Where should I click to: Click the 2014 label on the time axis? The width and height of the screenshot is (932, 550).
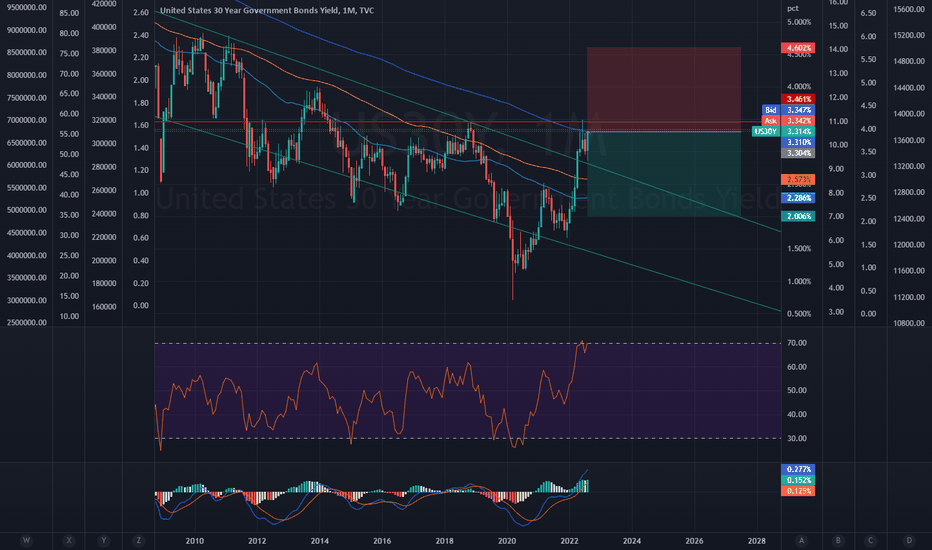point(319,540)
